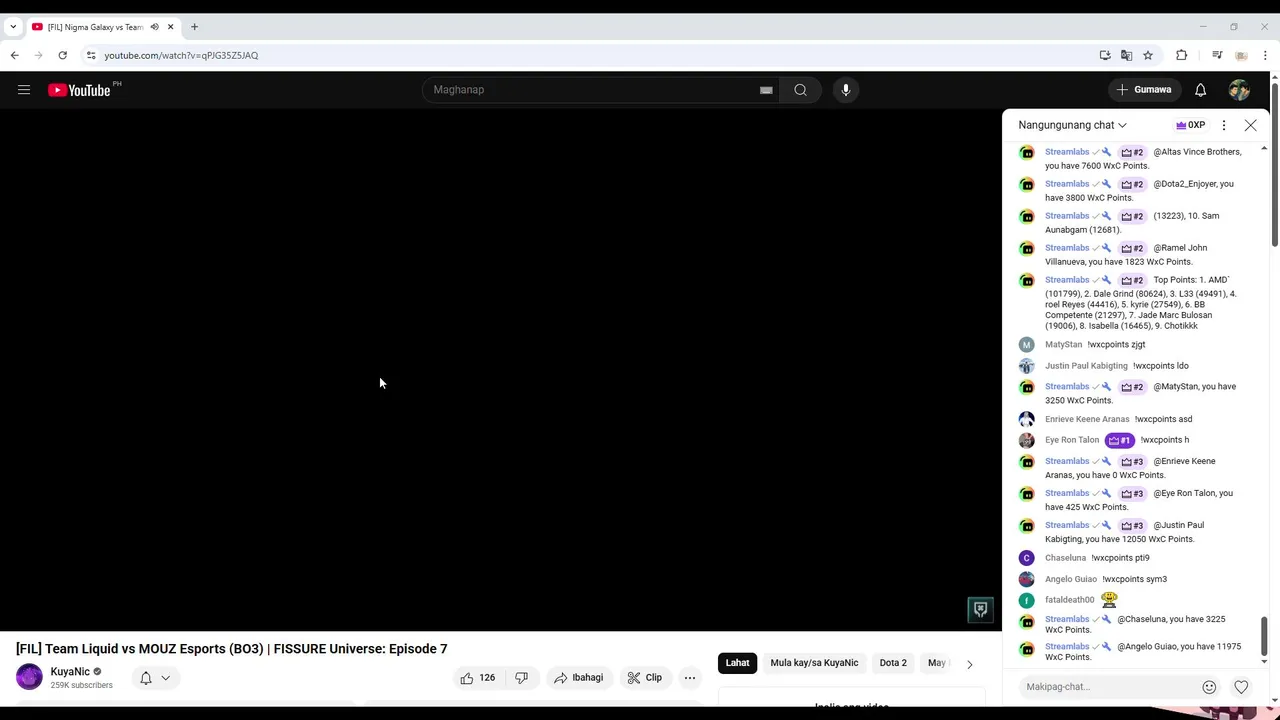
Task: Open the KuyaNic channel avatar
Action: tap(30, 677)
